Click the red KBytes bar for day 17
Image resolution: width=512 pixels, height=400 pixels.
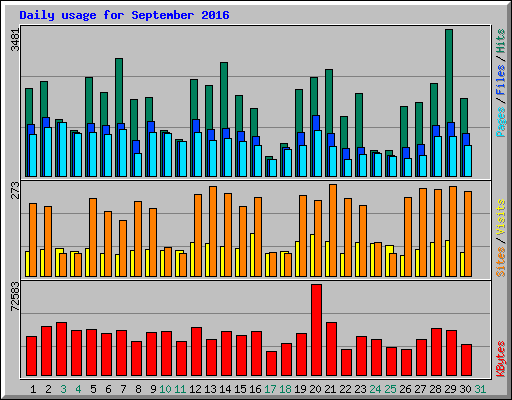(271, 363)
